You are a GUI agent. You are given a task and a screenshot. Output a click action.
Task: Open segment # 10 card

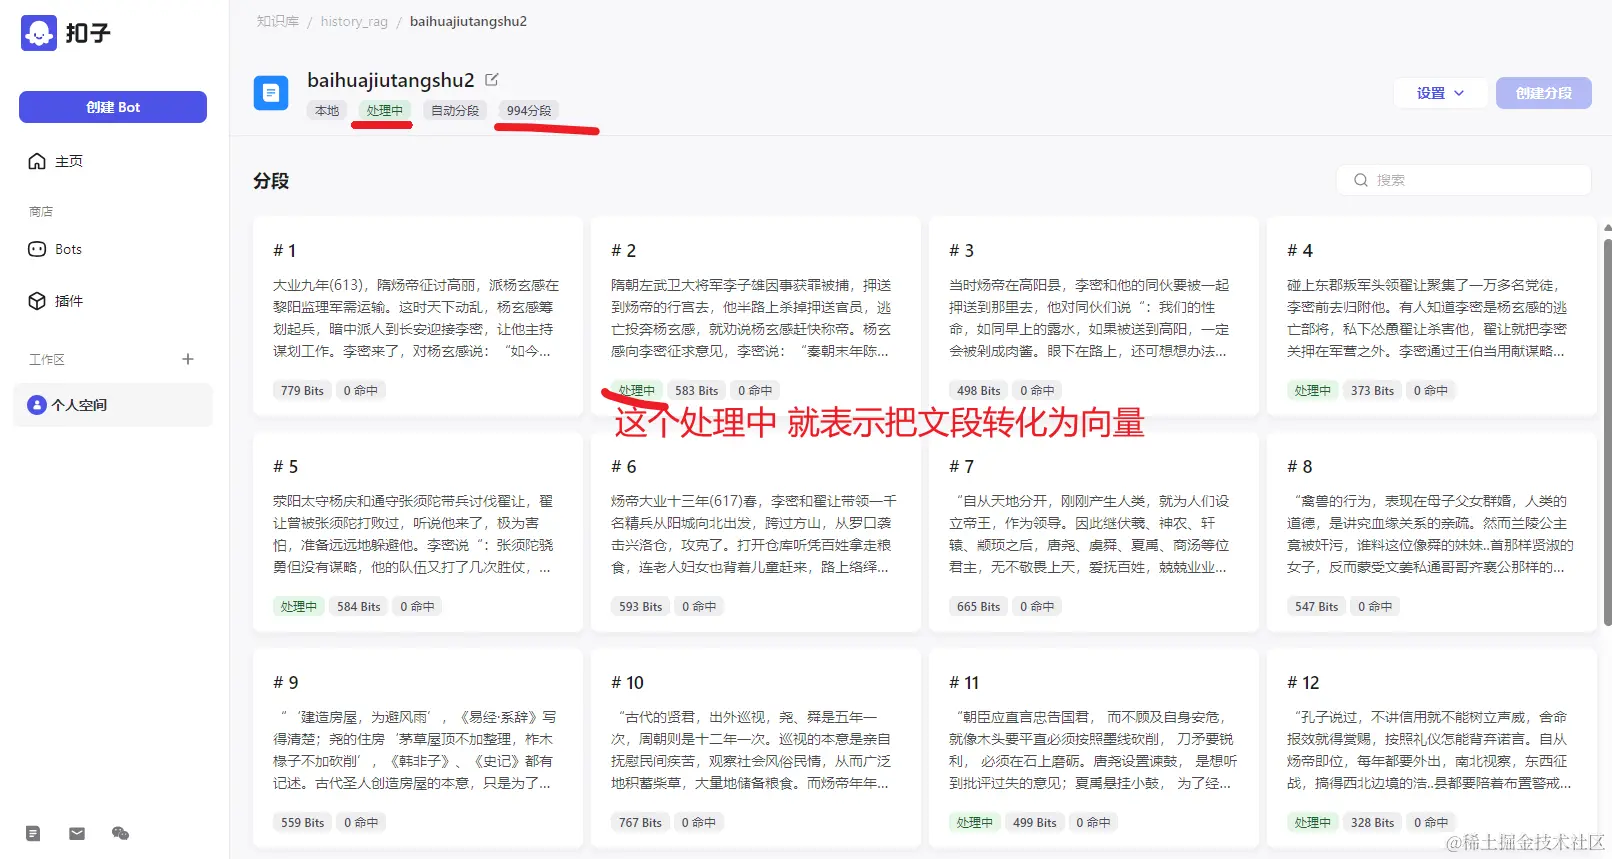click(756, 748)
